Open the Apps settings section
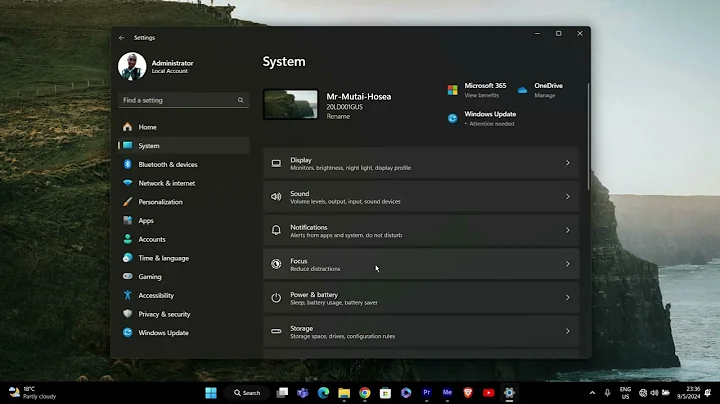 (x=184, y=221)
